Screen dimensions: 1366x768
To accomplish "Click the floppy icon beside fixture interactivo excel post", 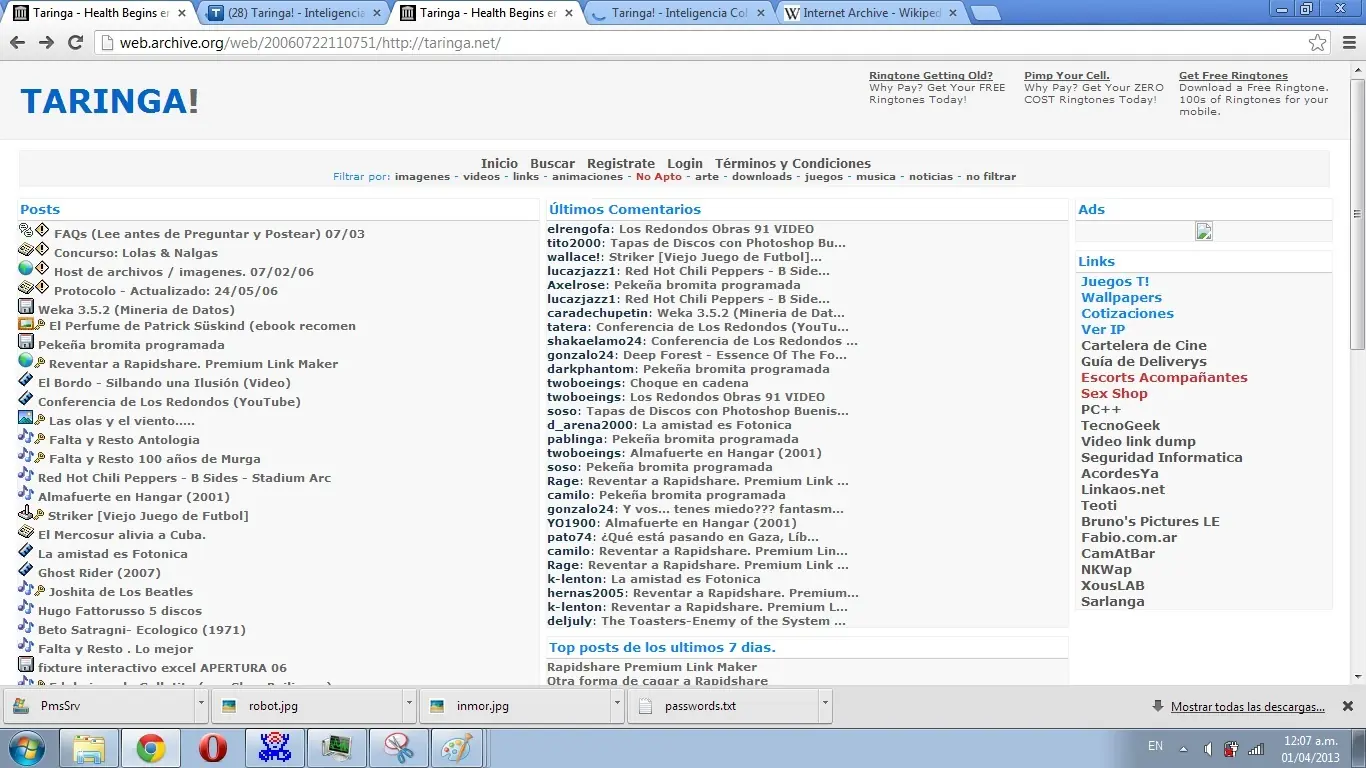I will (x=26, y=665).
